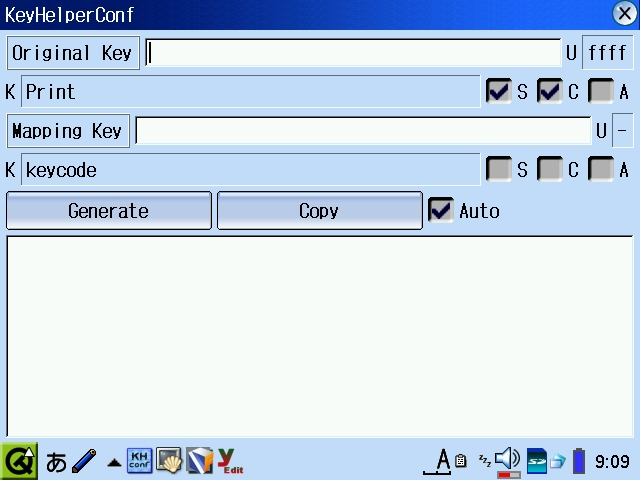The height and width of the screenshot is (480, 640).
Task: Select the pen handwriting input icon
Action: tap(84, 462)
